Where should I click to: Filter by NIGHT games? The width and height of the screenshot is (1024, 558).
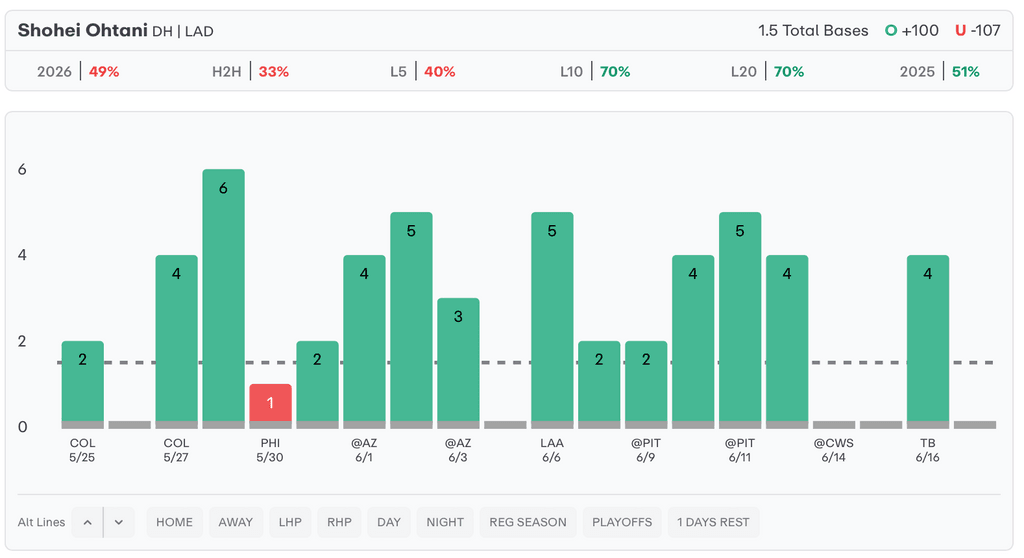click(x=445, y=522)
